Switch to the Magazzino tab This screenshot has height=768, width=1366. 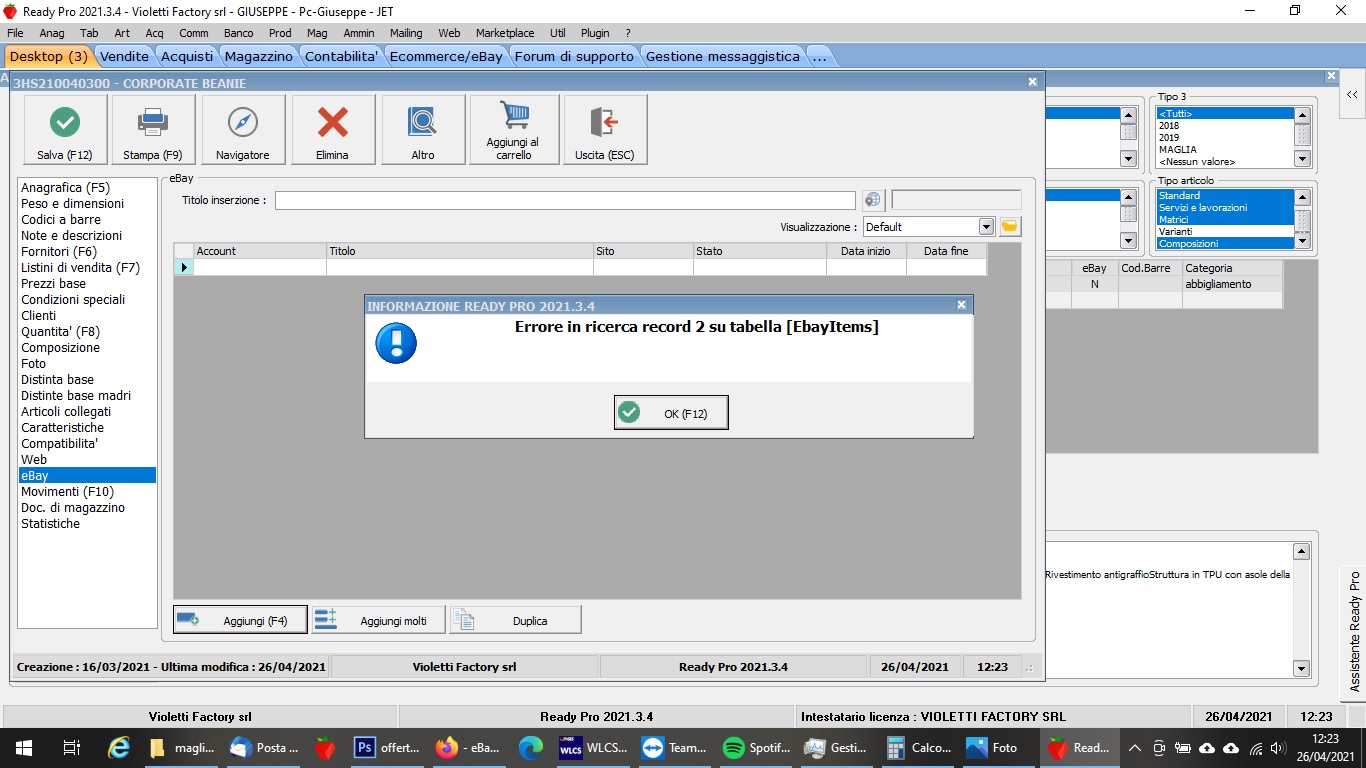tap(259, 56)
